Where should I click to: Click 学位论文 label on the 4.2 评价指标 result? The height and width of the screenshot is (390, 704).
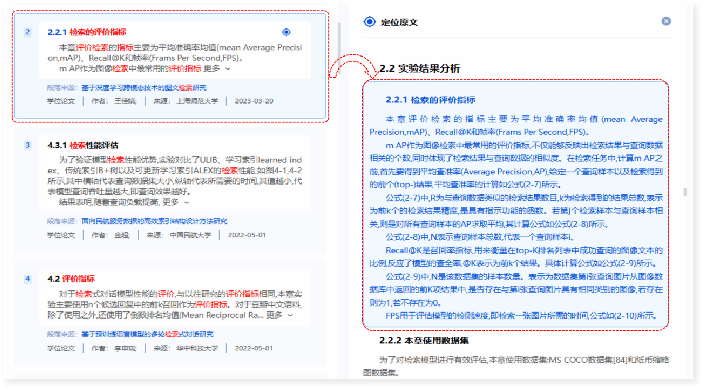61,348
